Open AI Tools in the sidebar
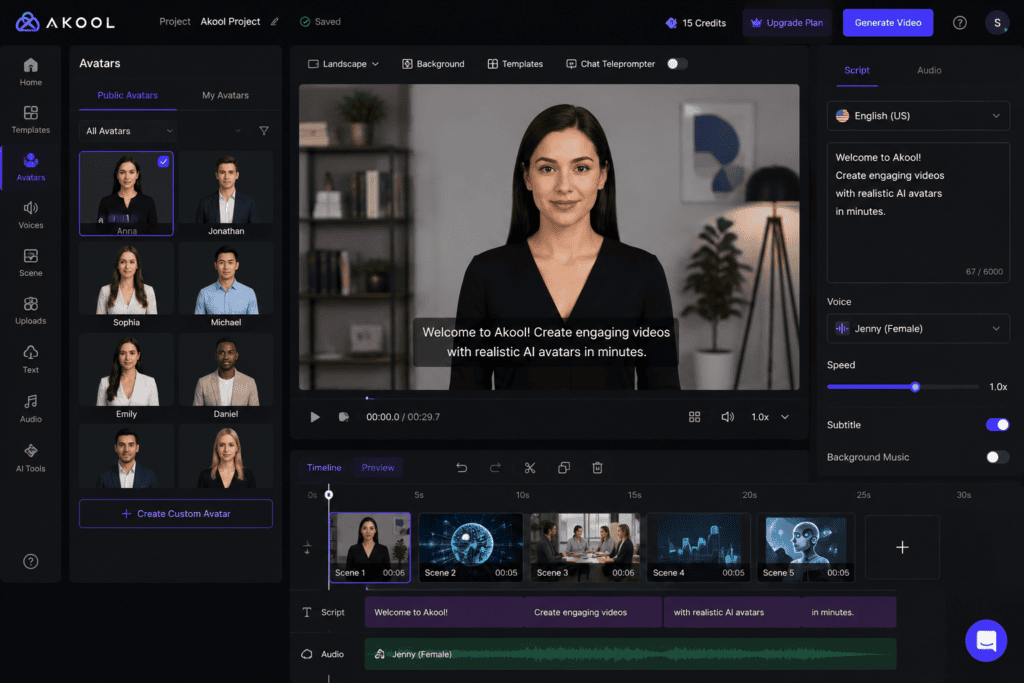 [31, 458]
